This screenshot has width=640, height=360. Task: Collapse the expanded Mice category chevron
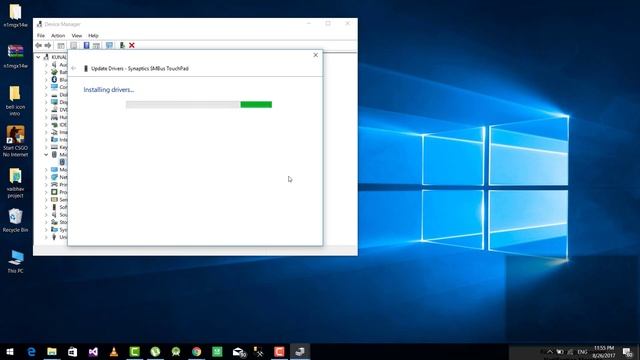(x=46, y=155)
